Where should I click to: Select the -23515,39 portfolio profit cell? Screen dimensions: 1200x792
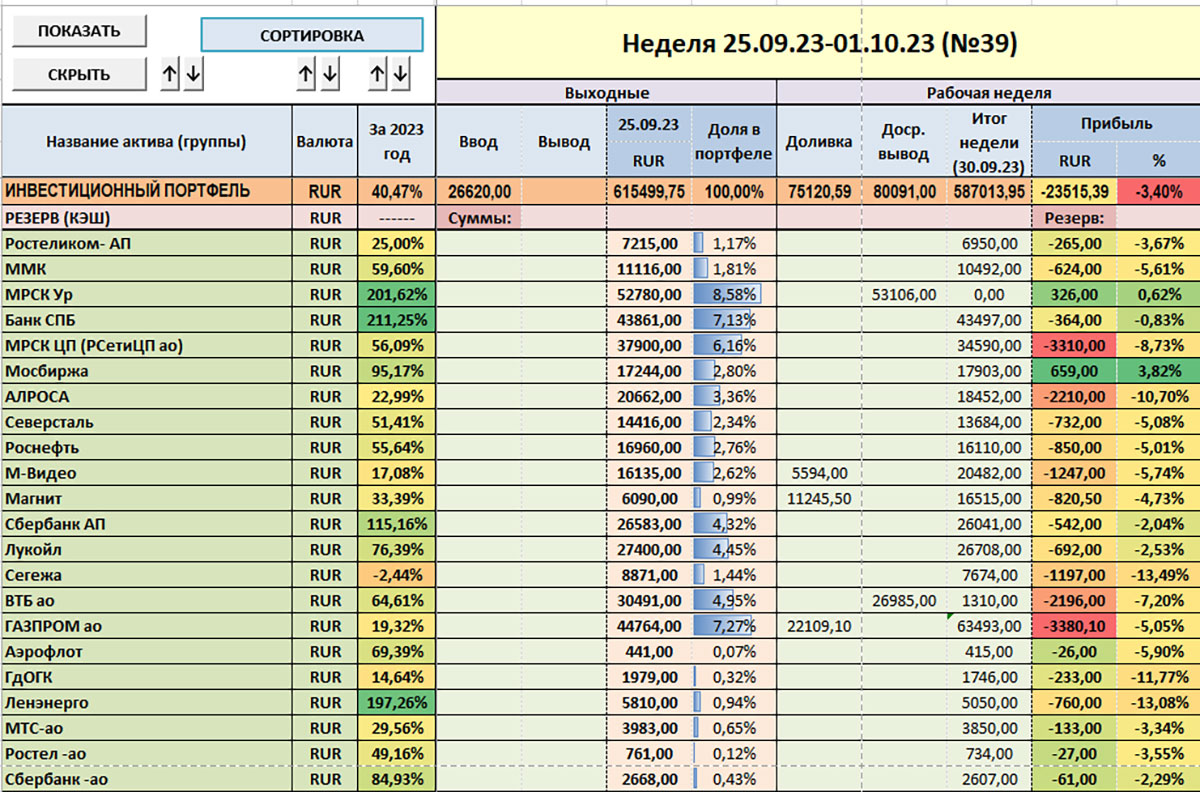click(1072, 192)
